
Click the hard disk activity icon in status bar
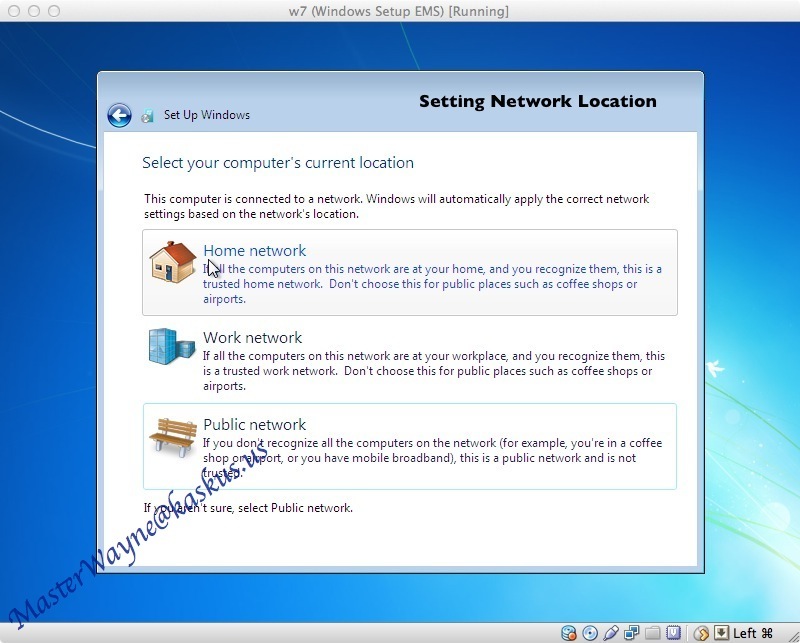[567, 632]
